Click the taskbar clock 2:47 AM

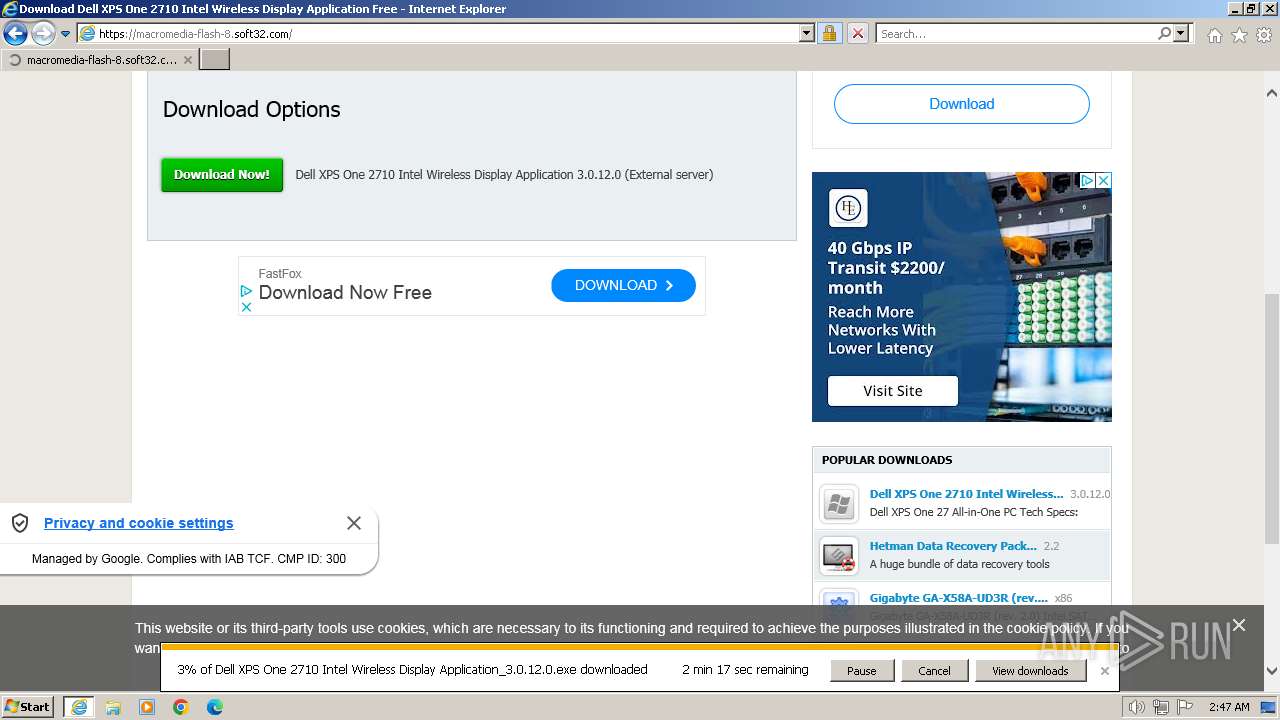click(1228, 707)
